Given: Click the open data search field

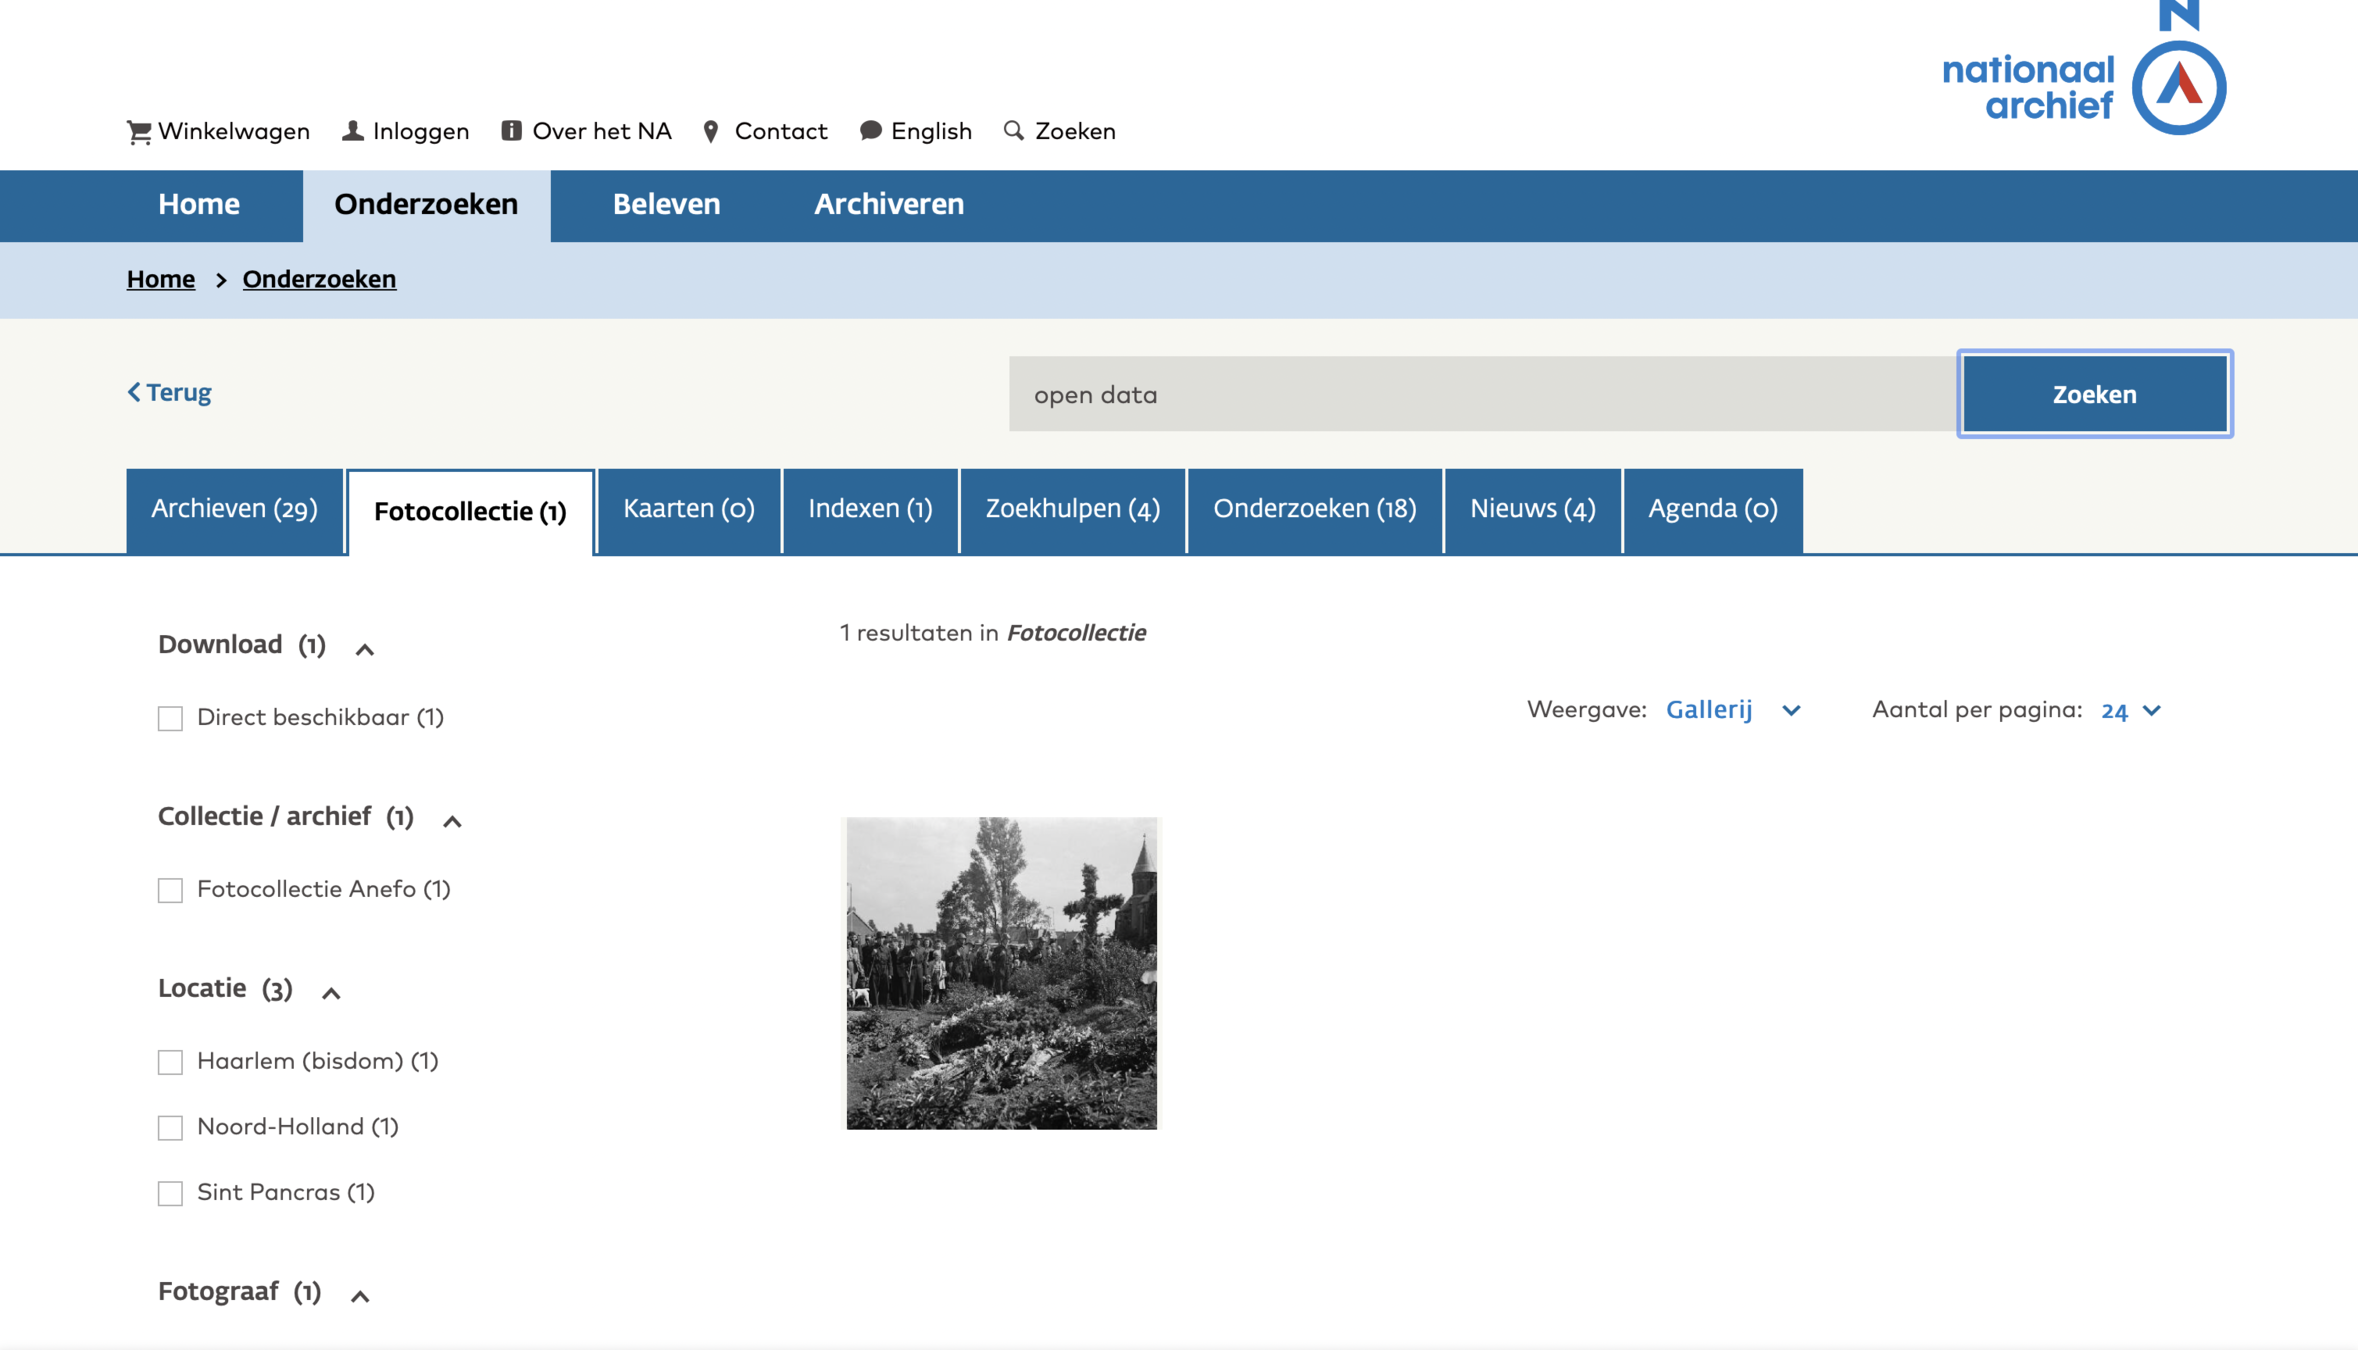Looking at the screenshot, I should tap(1481, 394).
